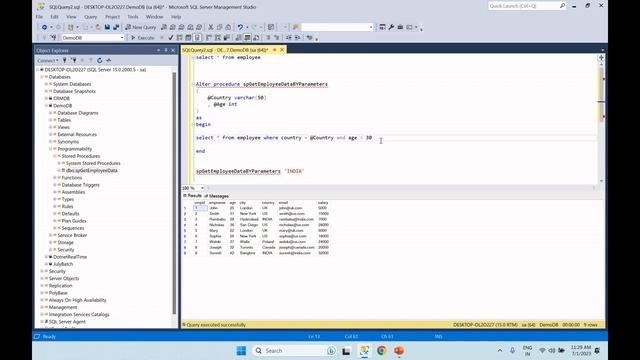Click the Refresh icon in Object Explorer

[x=99, y=60]
